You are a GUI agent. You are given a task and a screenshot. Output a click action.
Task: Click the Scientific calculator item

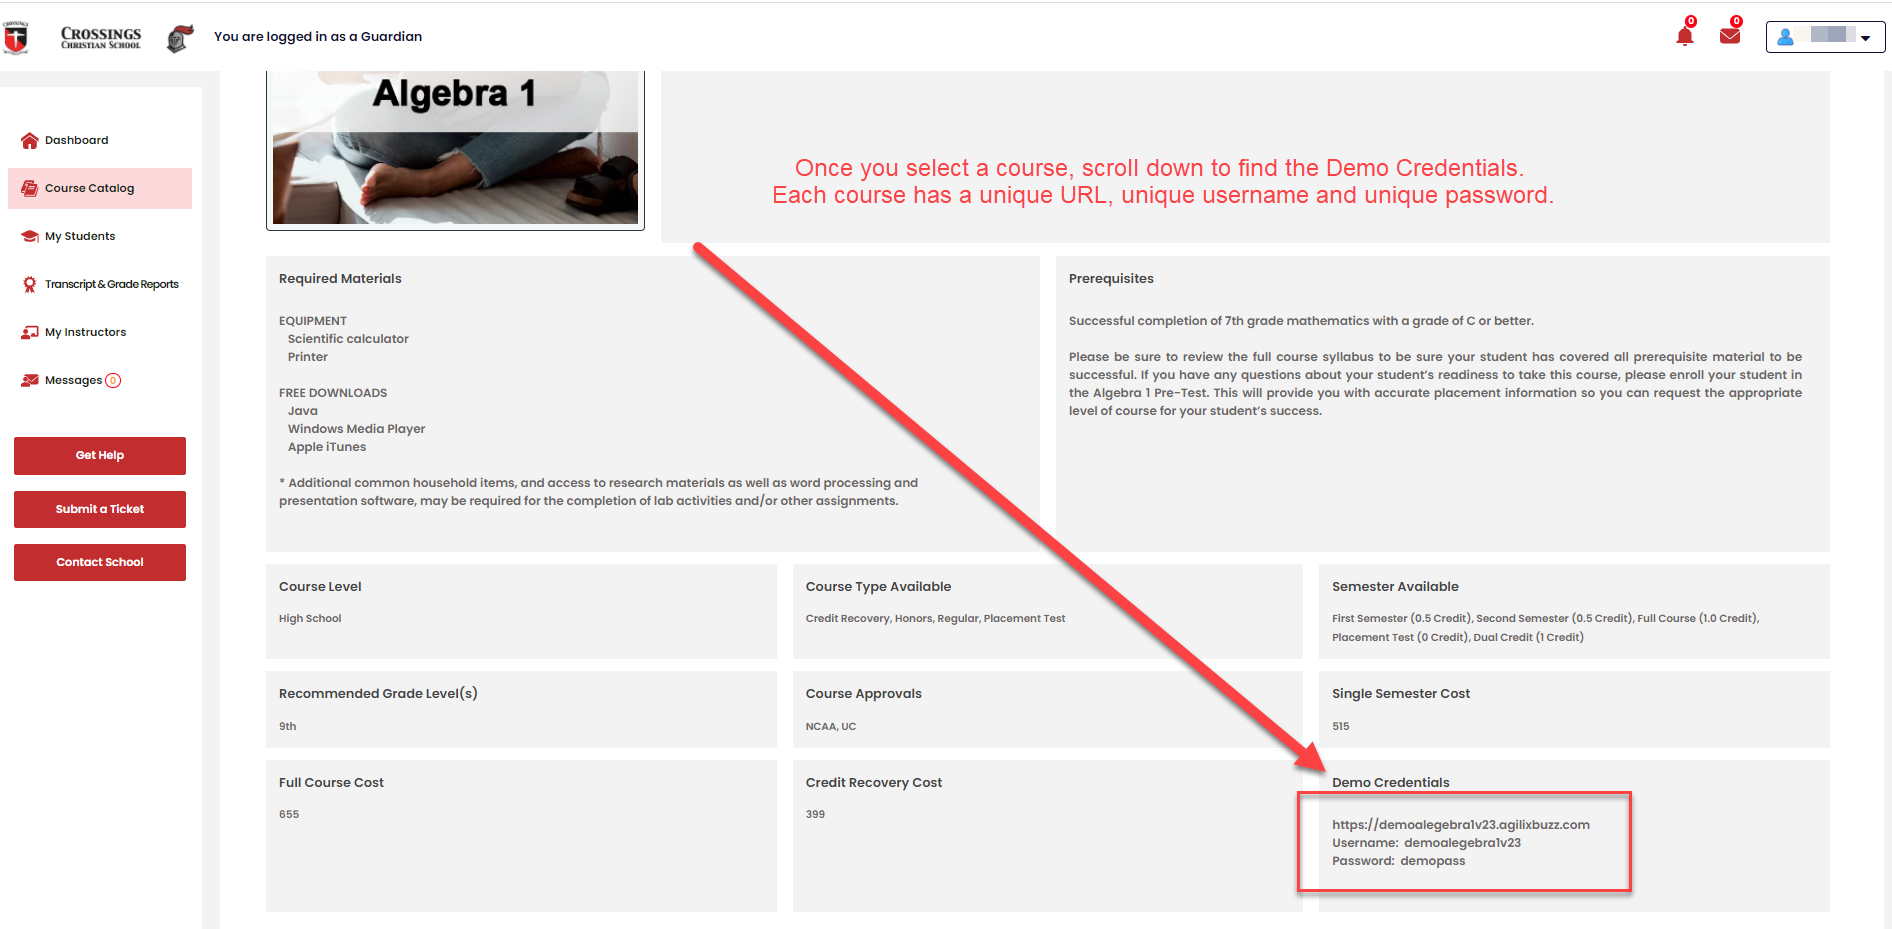coord(348,339)
